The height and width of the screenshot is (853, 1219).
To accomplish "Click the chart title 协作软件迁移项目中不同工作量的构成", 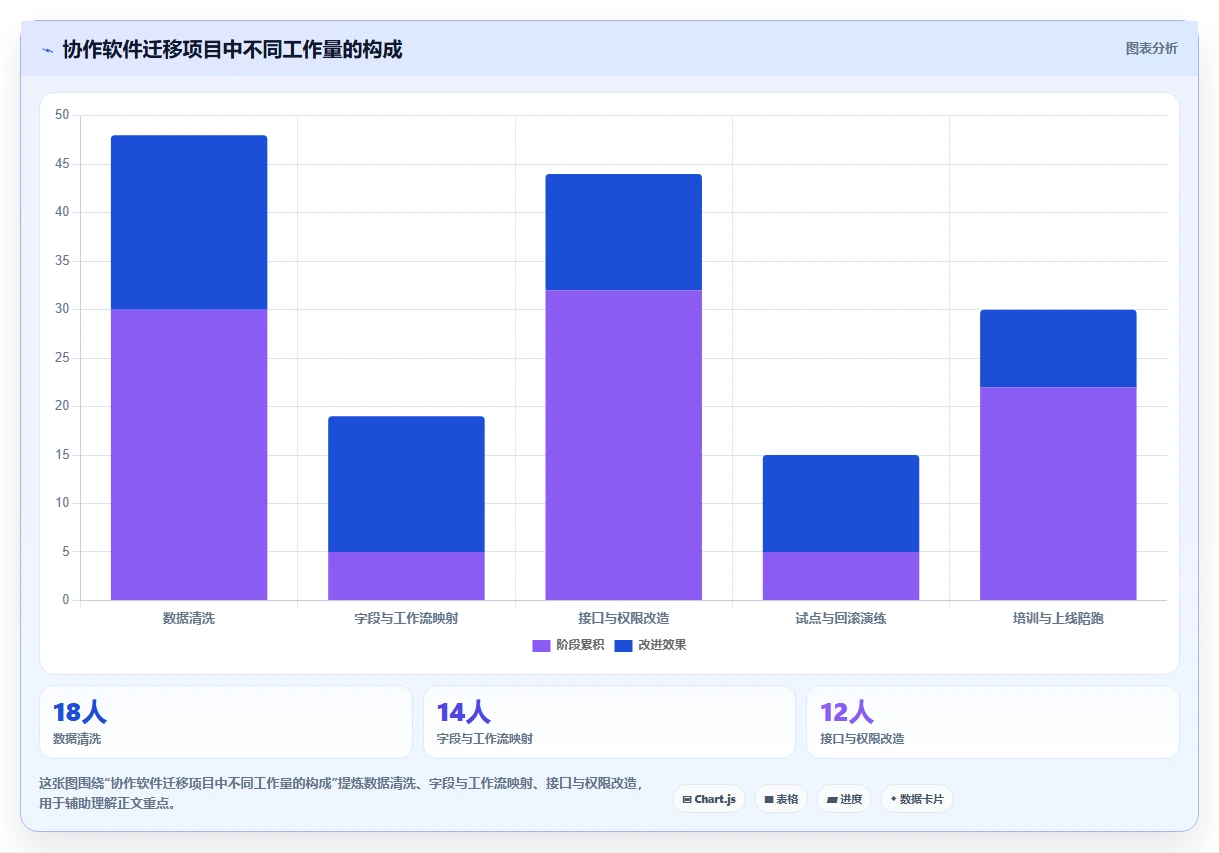I will [x=232, y=49].
